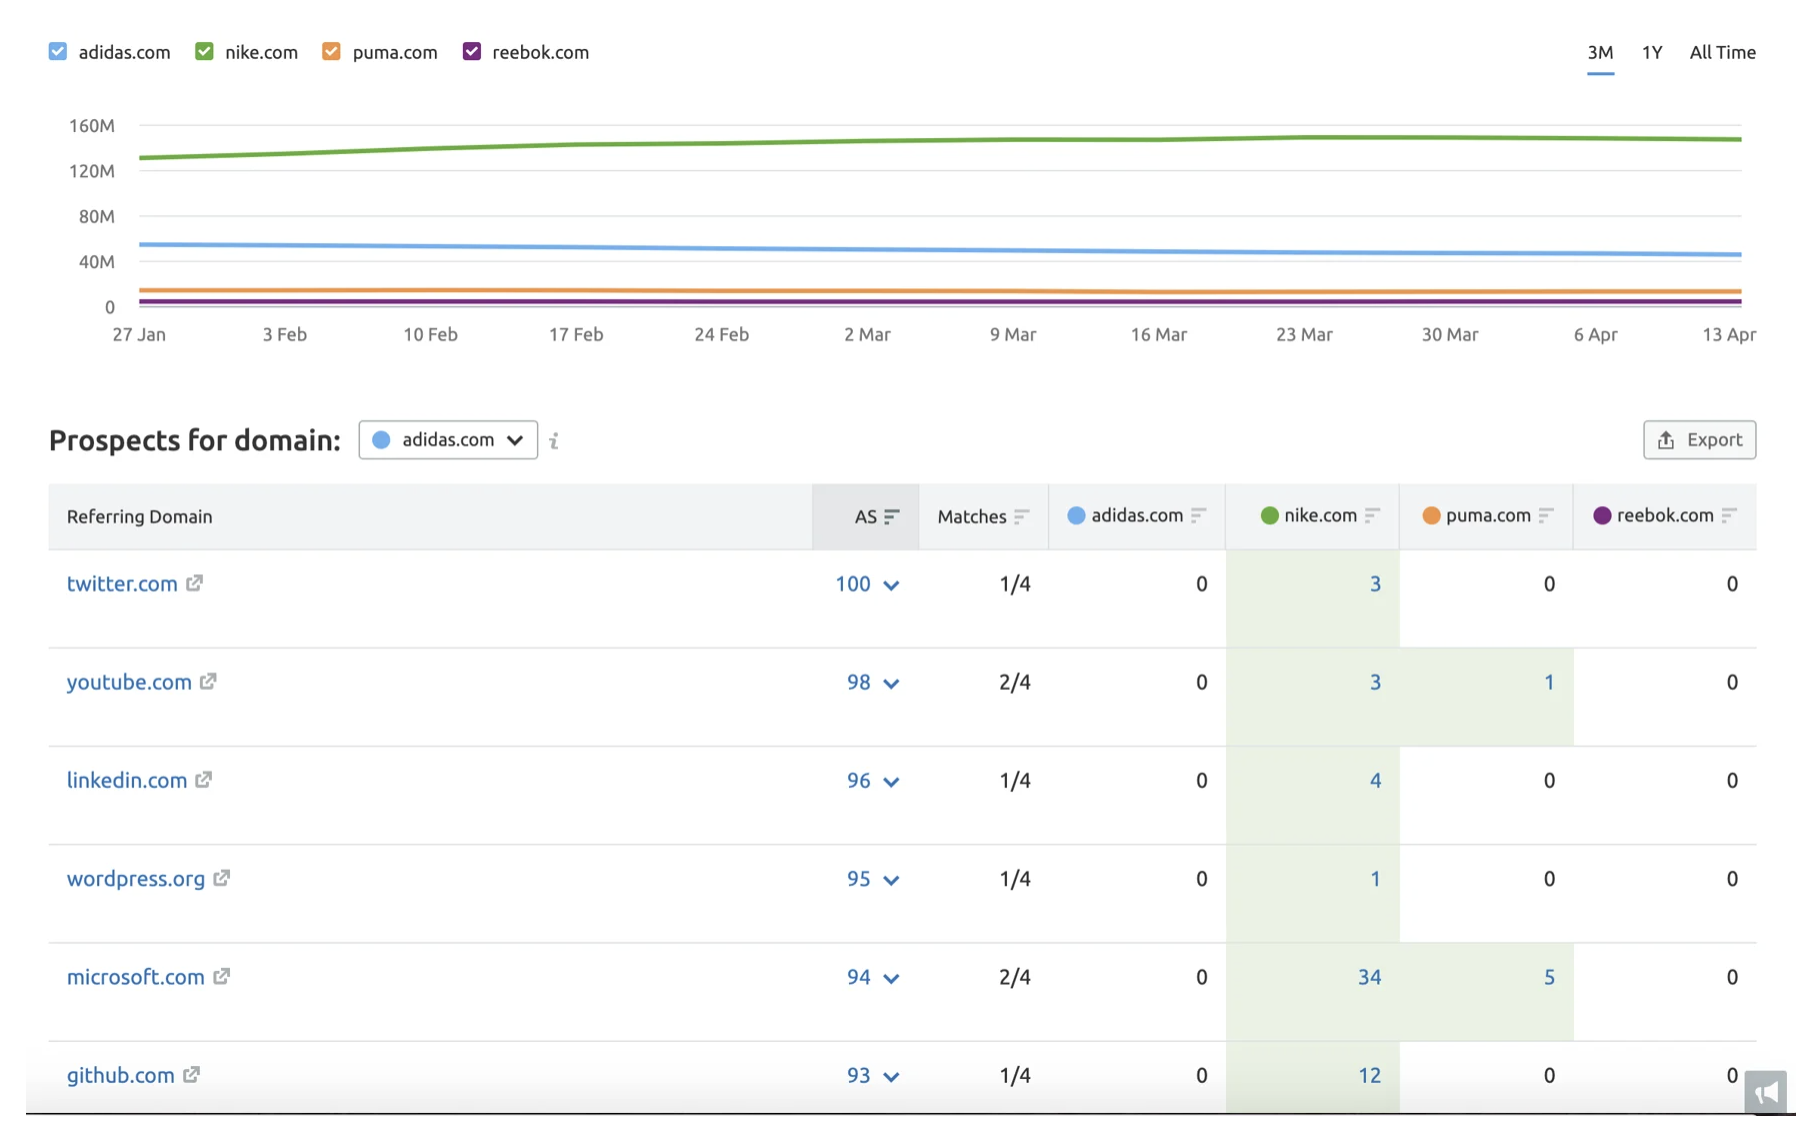Image resolution: width=1812 pixels, height=1140 pixels.
Task: Sort by nike.com column icon
Action: click(1372, 515)
